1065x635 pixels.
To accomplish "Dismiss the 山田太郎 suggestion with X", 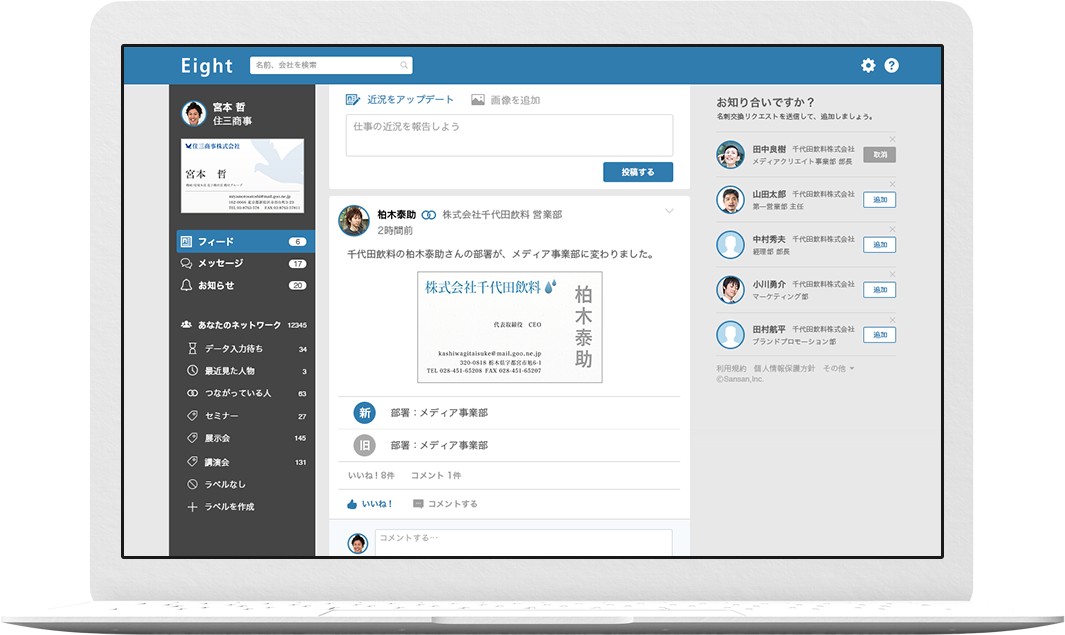I will pyautogui.click(x=892, y=184).
